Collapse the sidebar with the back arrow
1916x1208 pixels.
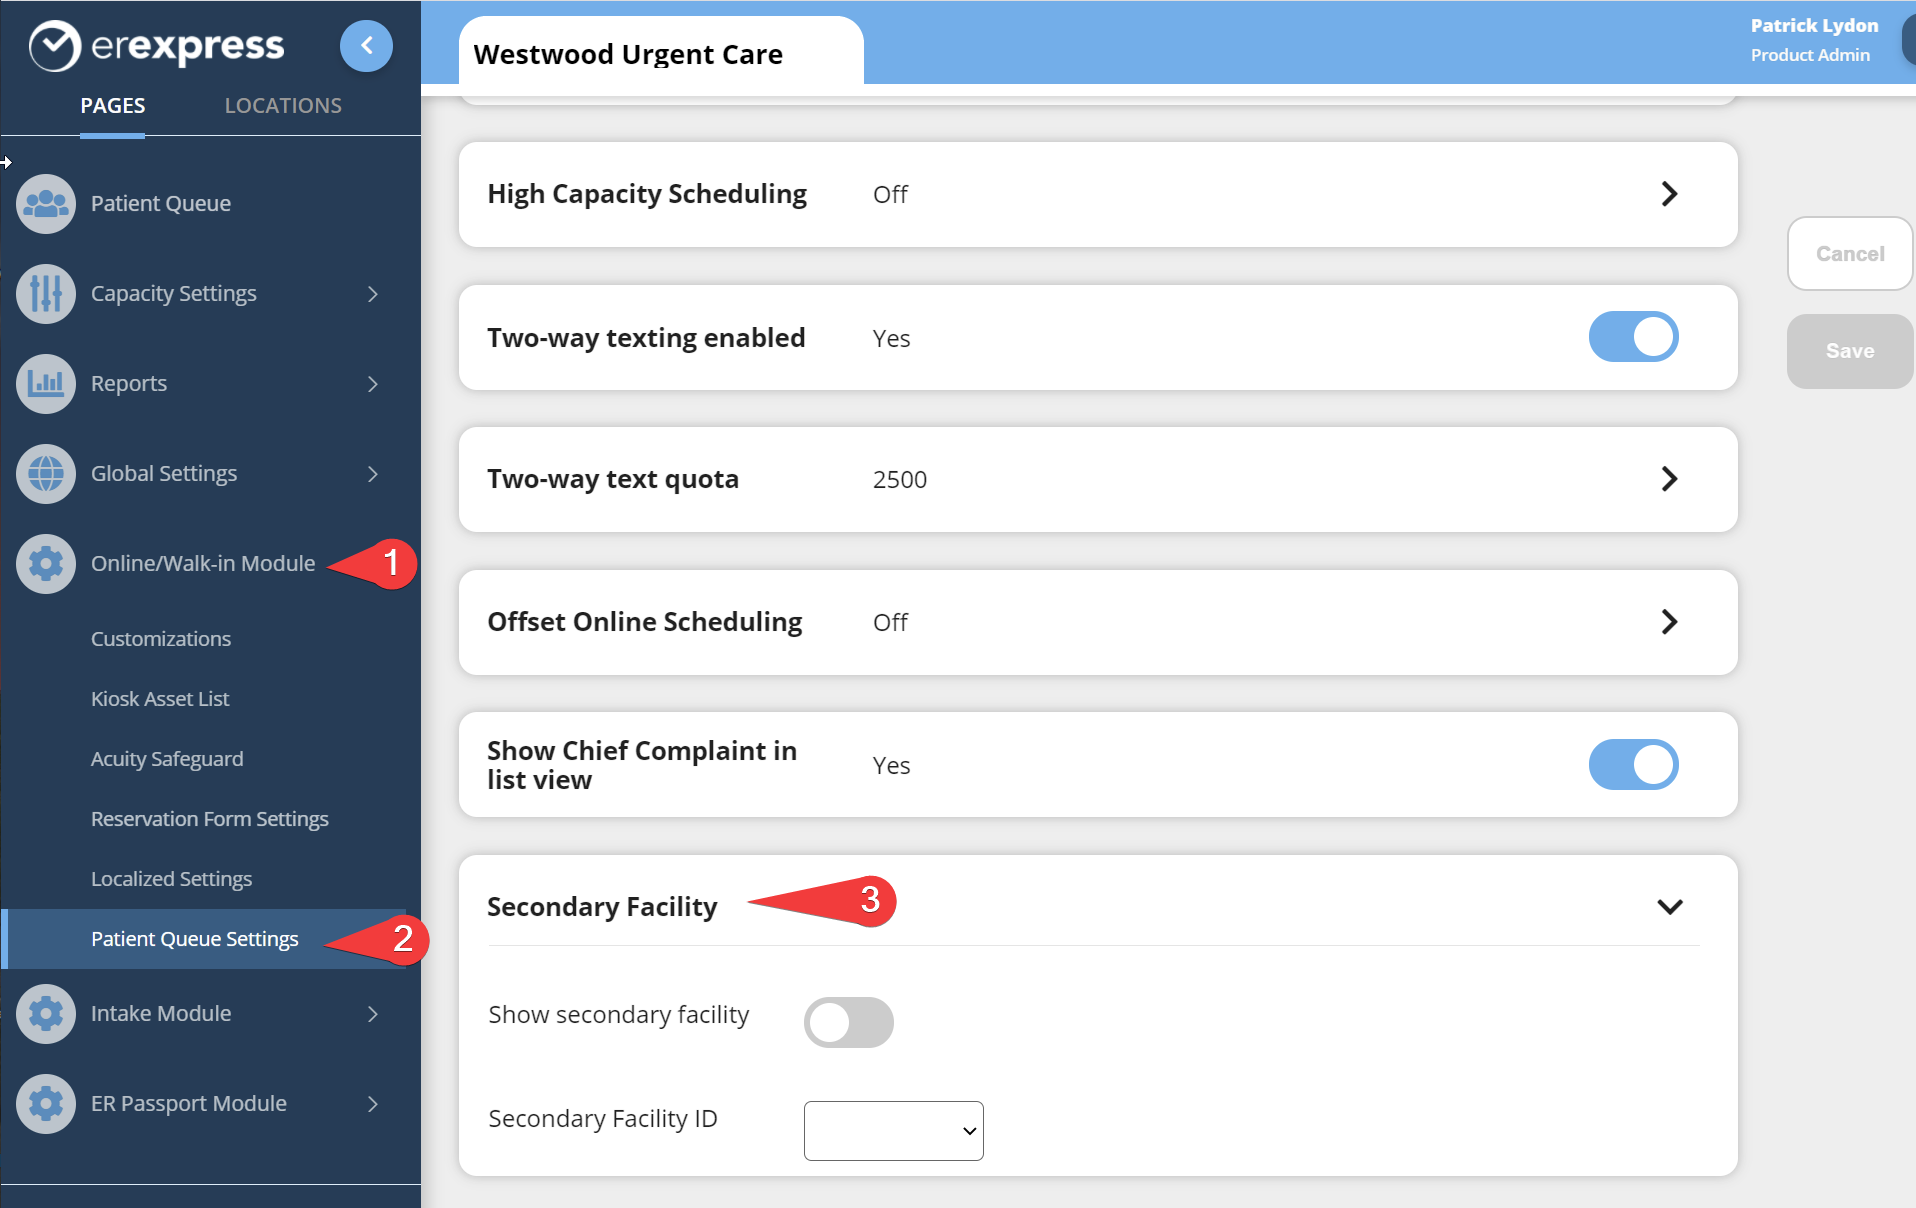point(366,46)
